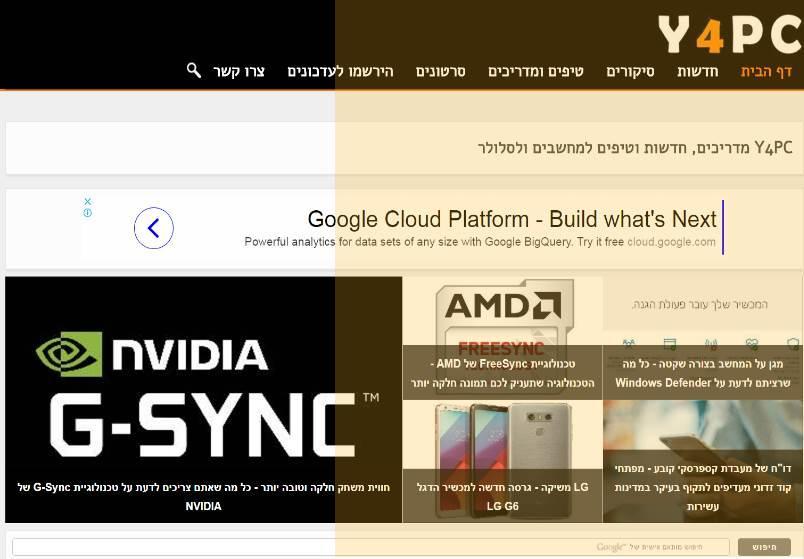Click the NVIDIA eye logo
This screenshot has height=559, width=804.
tap(69, 354)
